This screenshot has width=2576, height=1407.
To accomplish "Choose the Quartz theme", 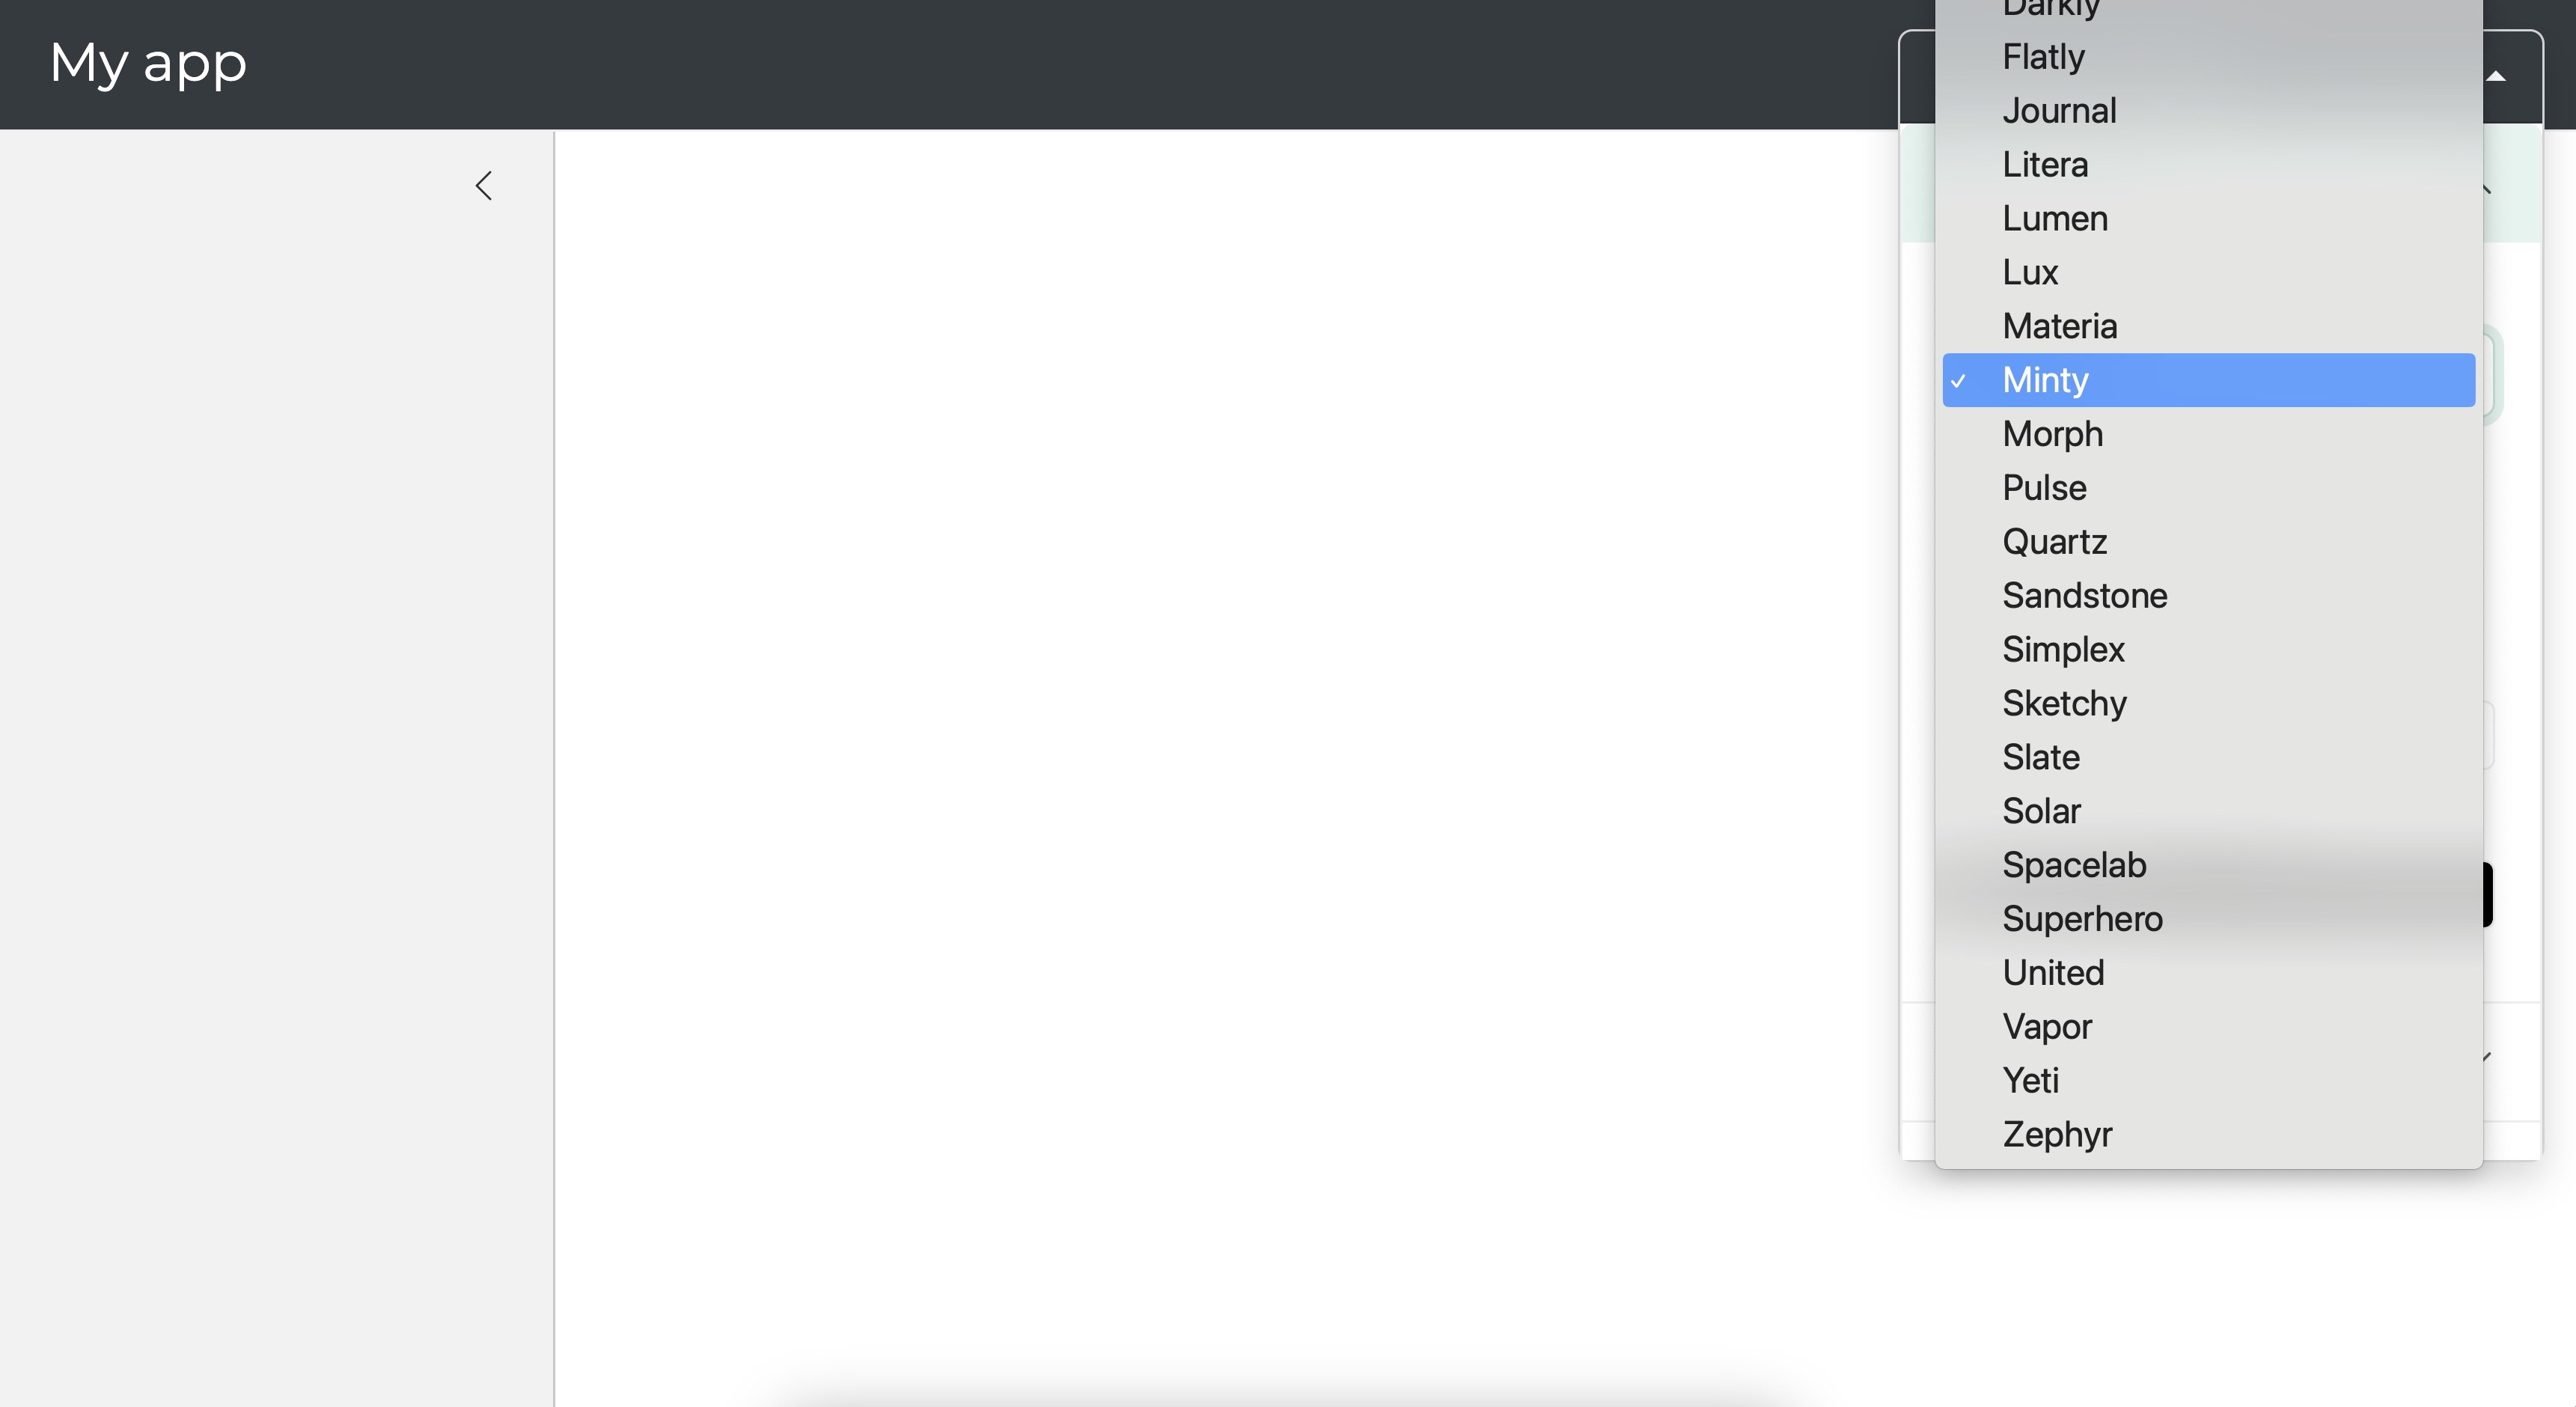I will point(2208,542).
